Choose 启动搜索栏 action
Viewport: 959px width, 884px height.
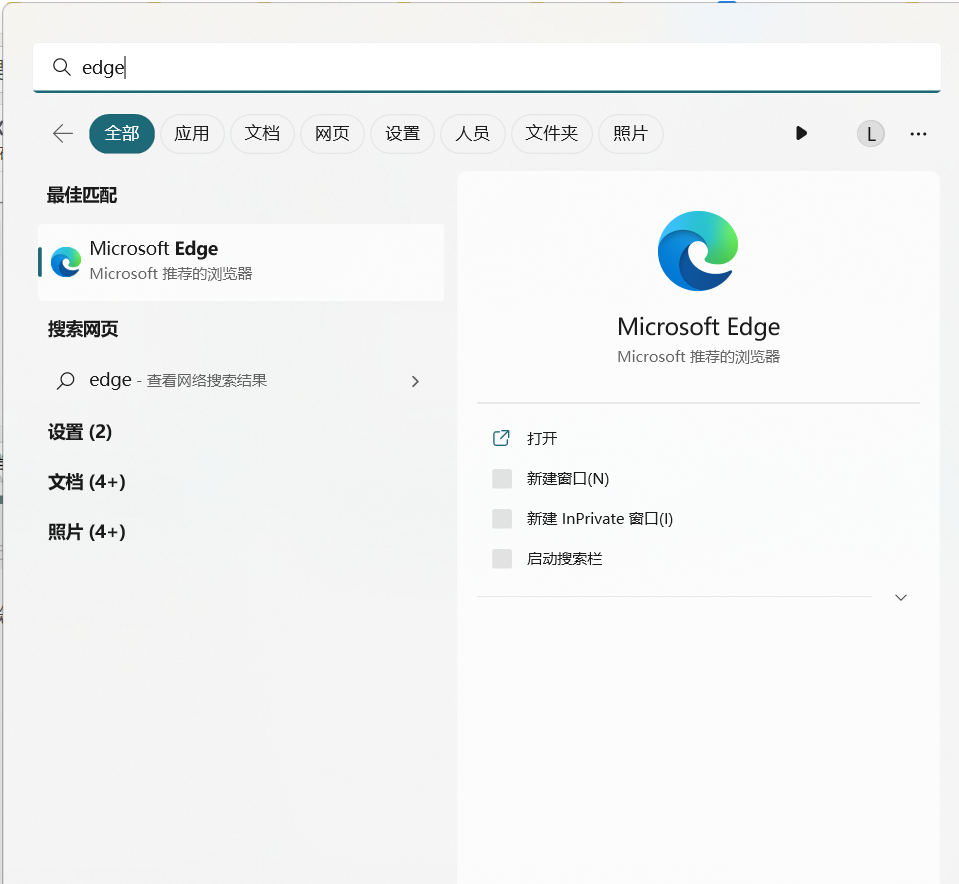pos(565,559)
